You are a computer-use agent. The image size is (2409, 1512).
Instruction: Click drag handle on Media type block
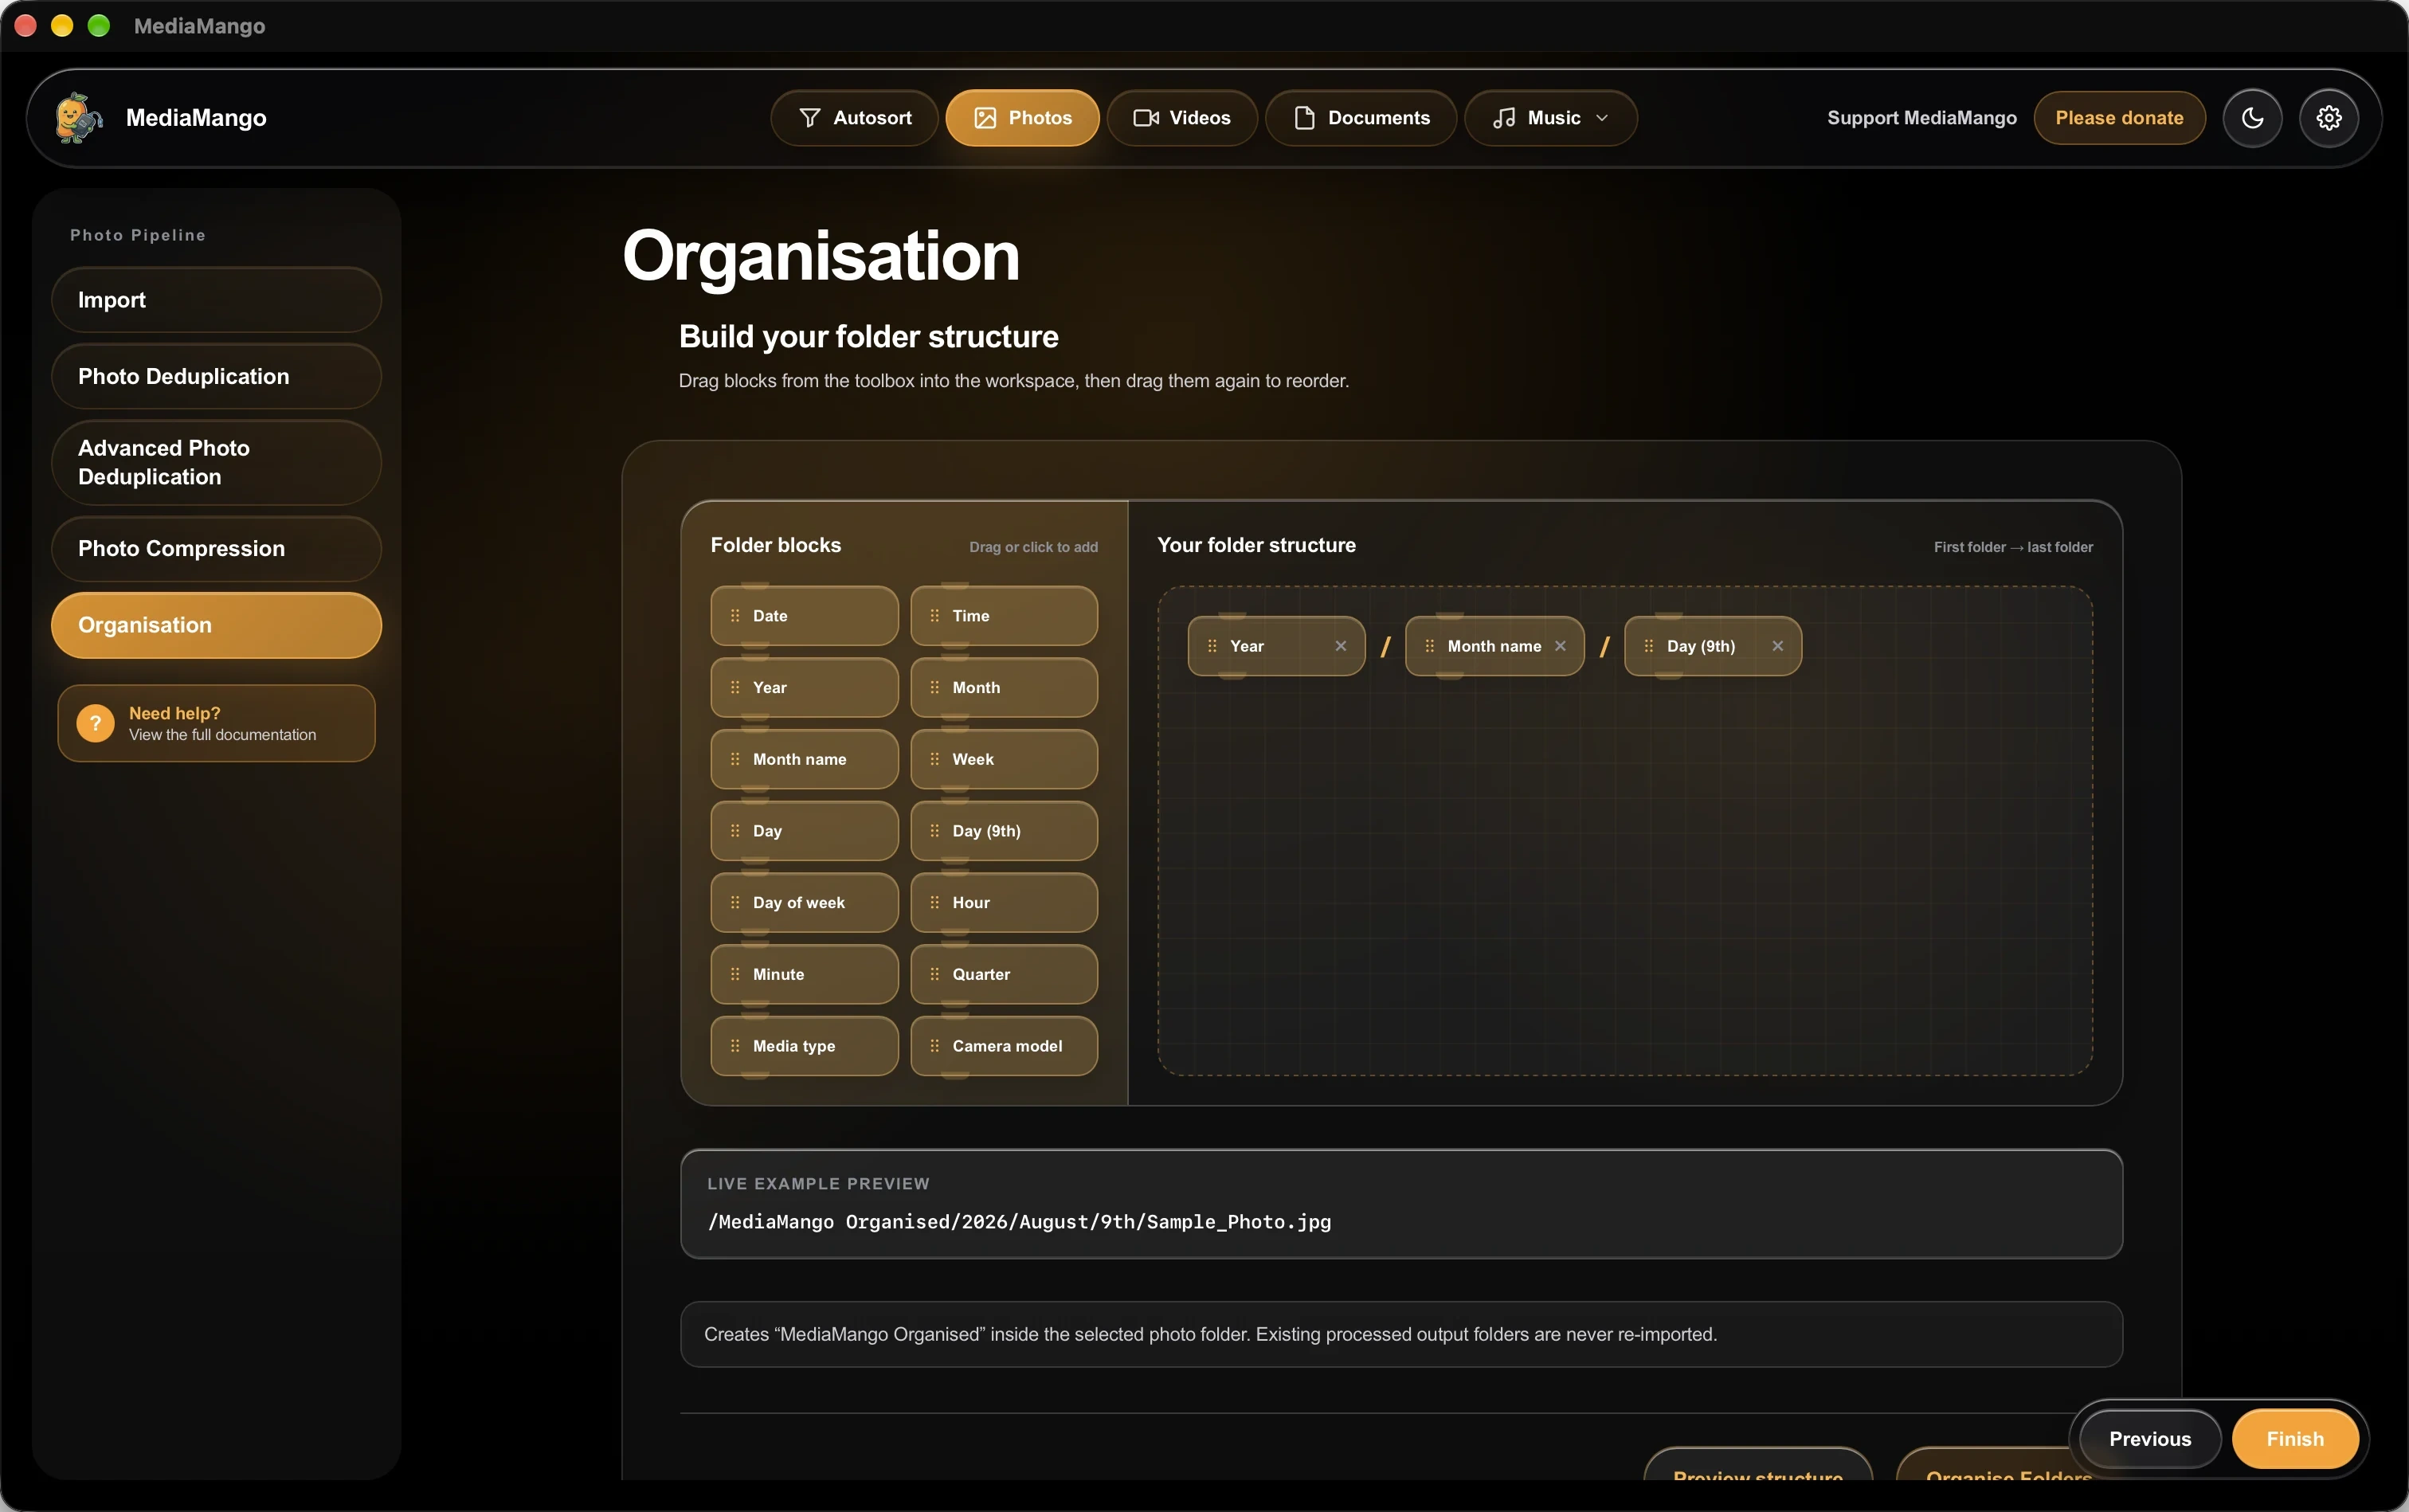point(735,1046)
